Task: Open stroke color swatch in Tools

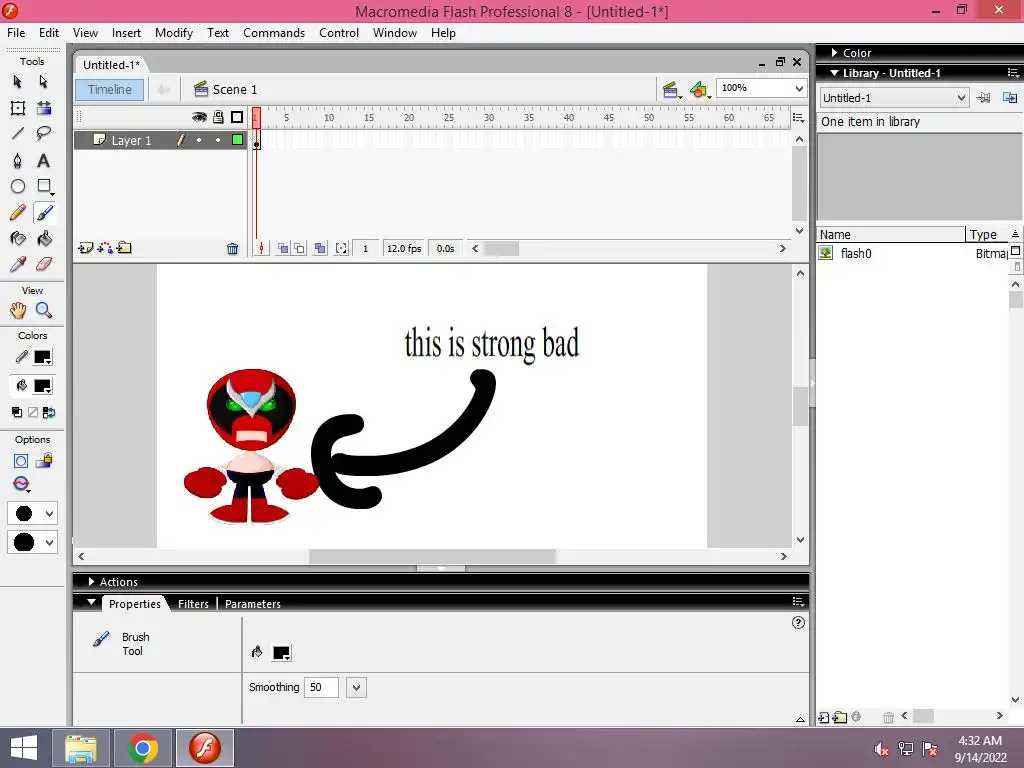Action: [x=42, y=357]
